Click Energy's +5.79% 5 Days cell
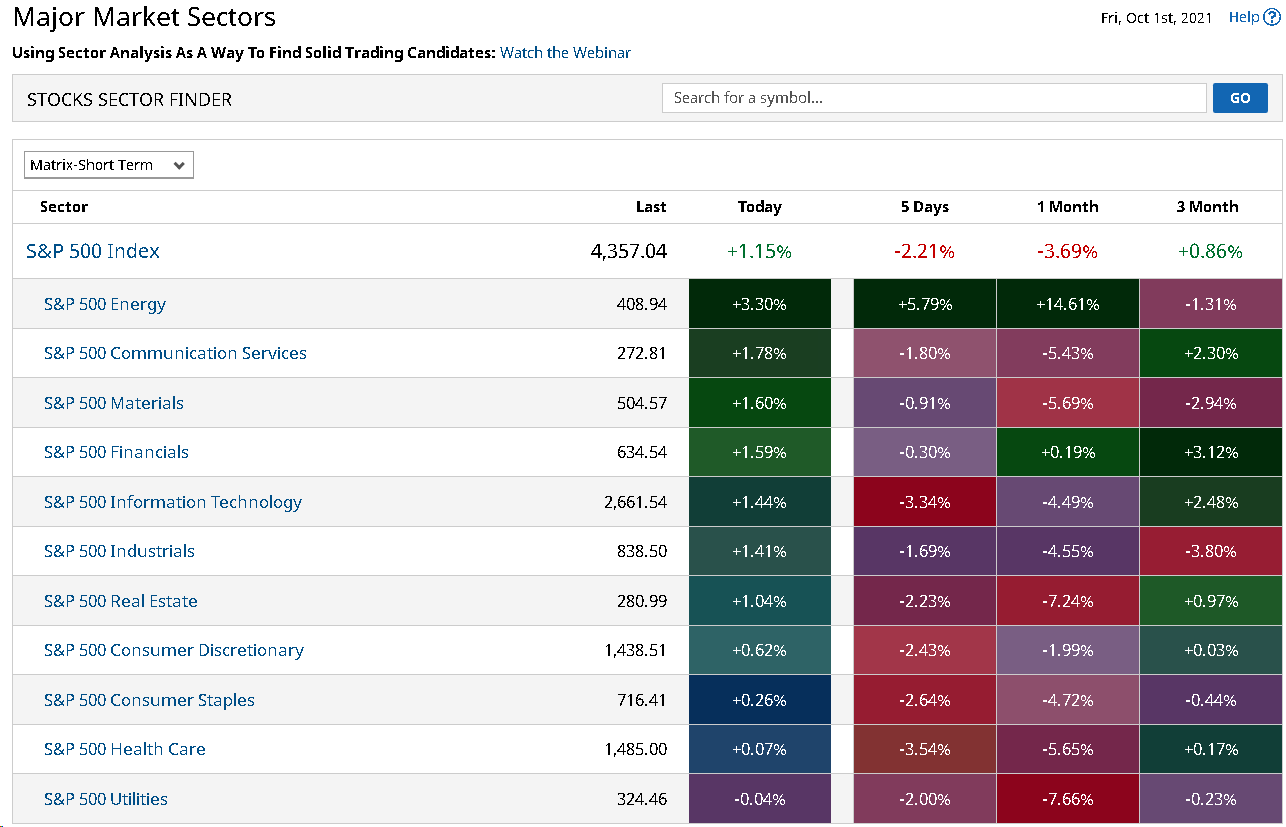 [925, 304]
